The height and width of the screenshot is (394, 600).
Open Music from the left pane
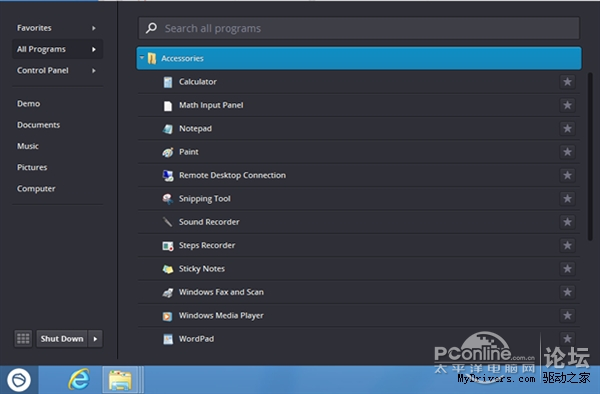point(28,146)
